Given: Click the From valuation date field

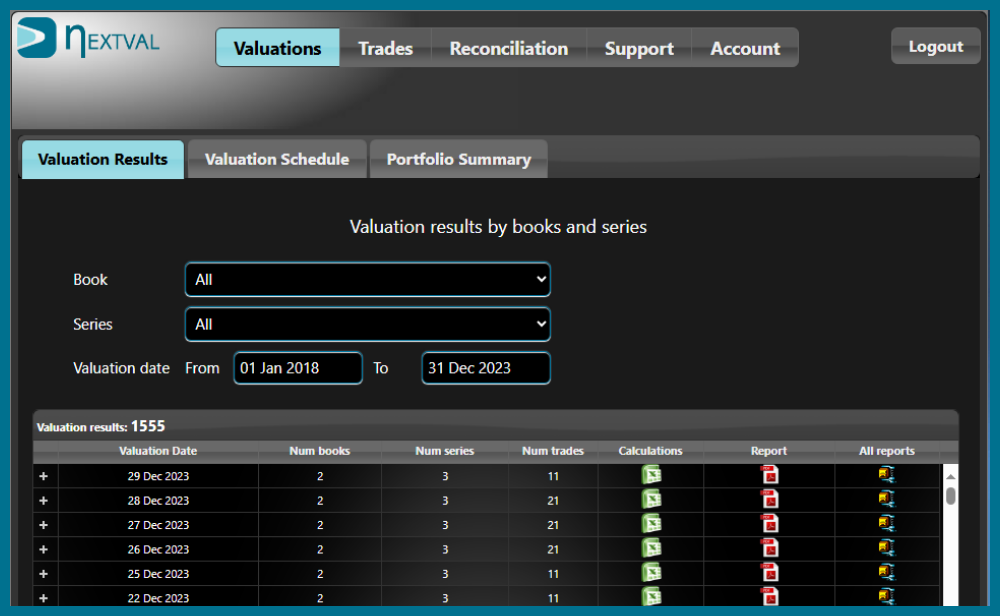Looking at the screenshot, I should coord(298,368).
